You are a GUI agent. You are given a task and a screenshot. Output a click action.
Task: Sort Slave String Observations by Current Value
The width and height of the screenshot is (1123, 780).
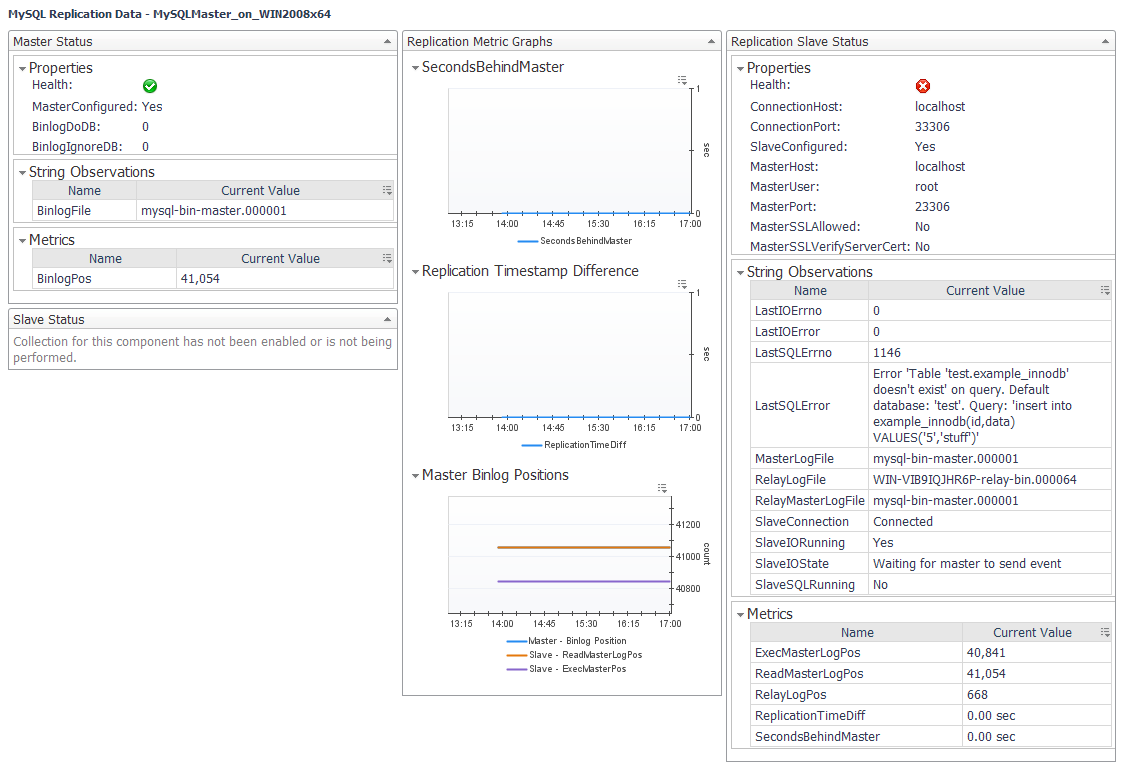click(x=985, y=291)
